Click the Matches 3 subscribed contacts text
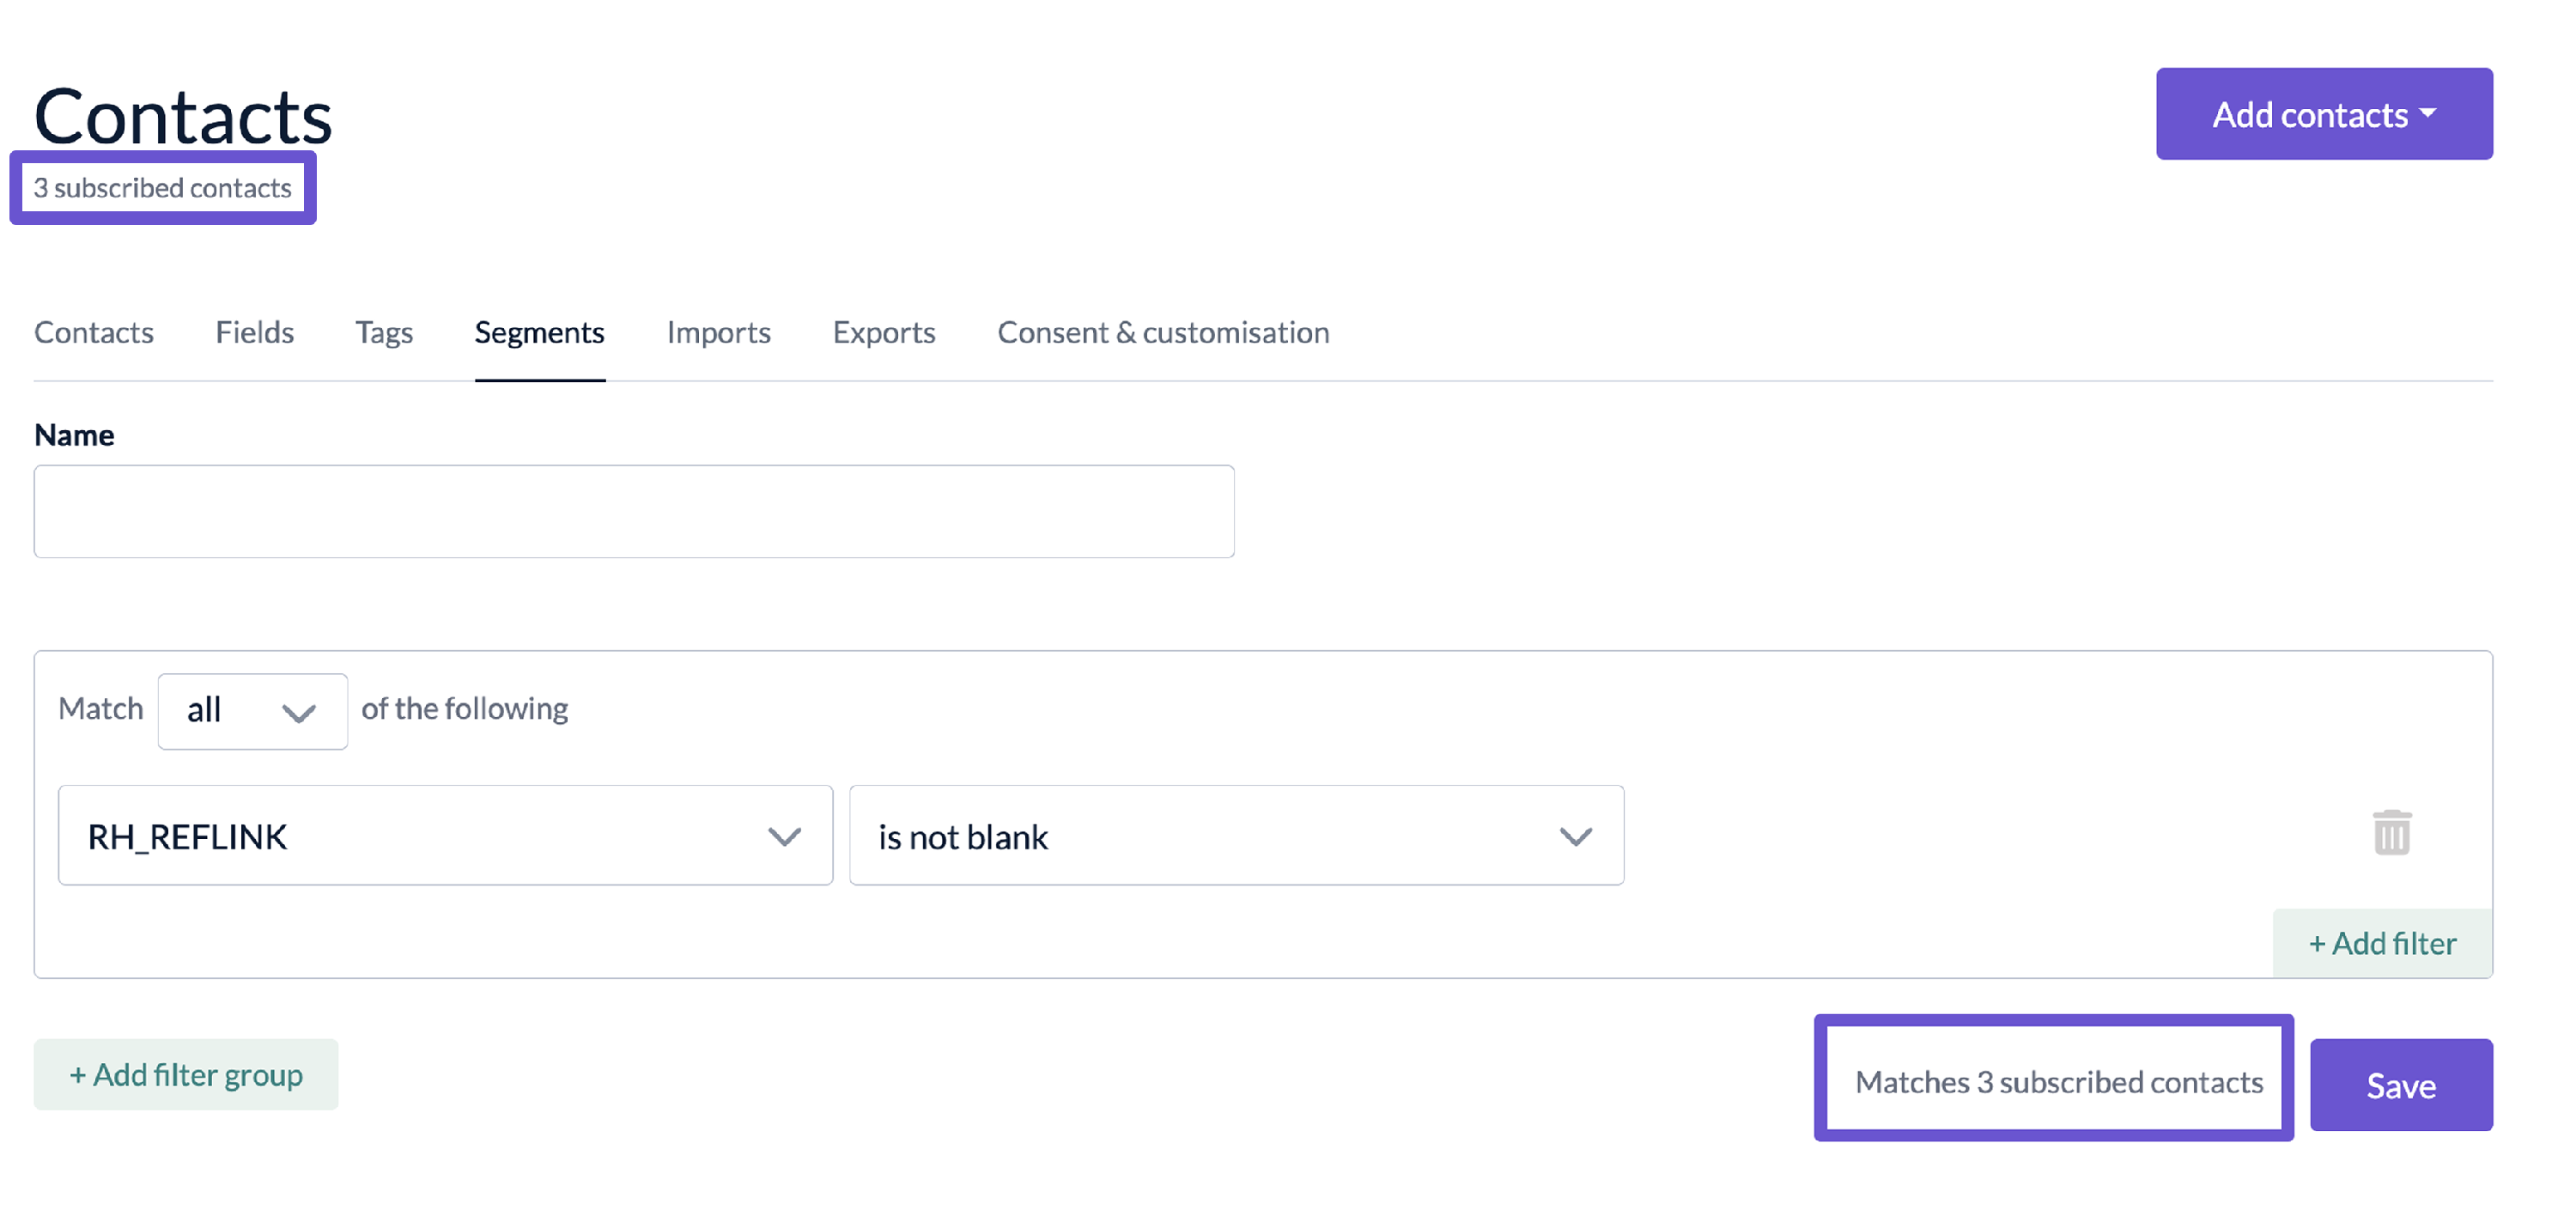 pos(2059,1082)
